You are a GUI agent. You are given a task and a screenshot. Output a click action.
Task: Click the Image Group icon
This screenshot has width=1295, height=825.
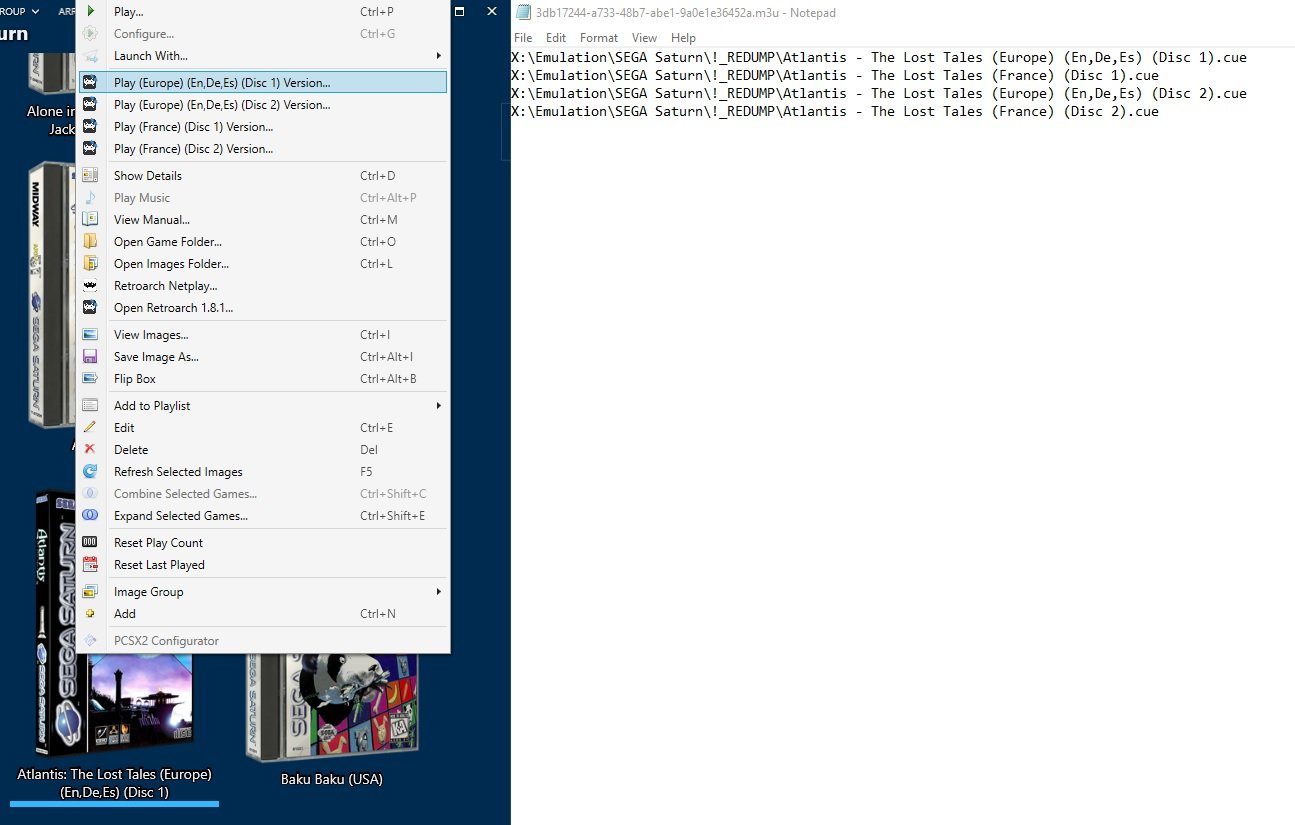tap(90, 592)
